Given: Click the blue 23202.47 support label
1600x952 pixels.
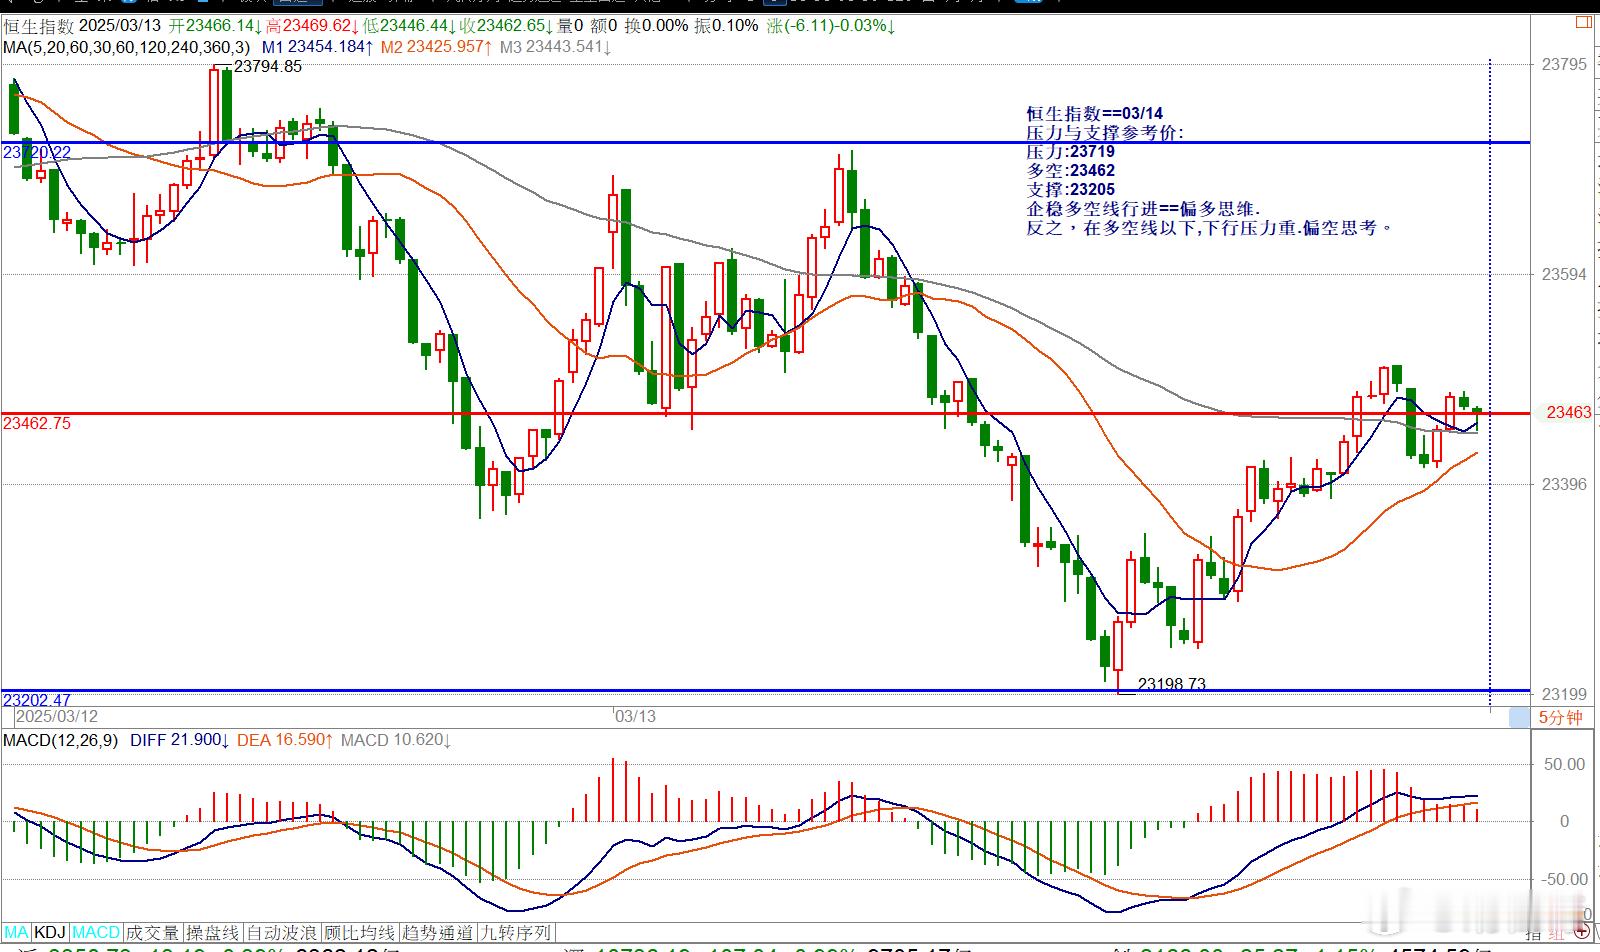Looking at the screenshot, I should click(37, 700).
